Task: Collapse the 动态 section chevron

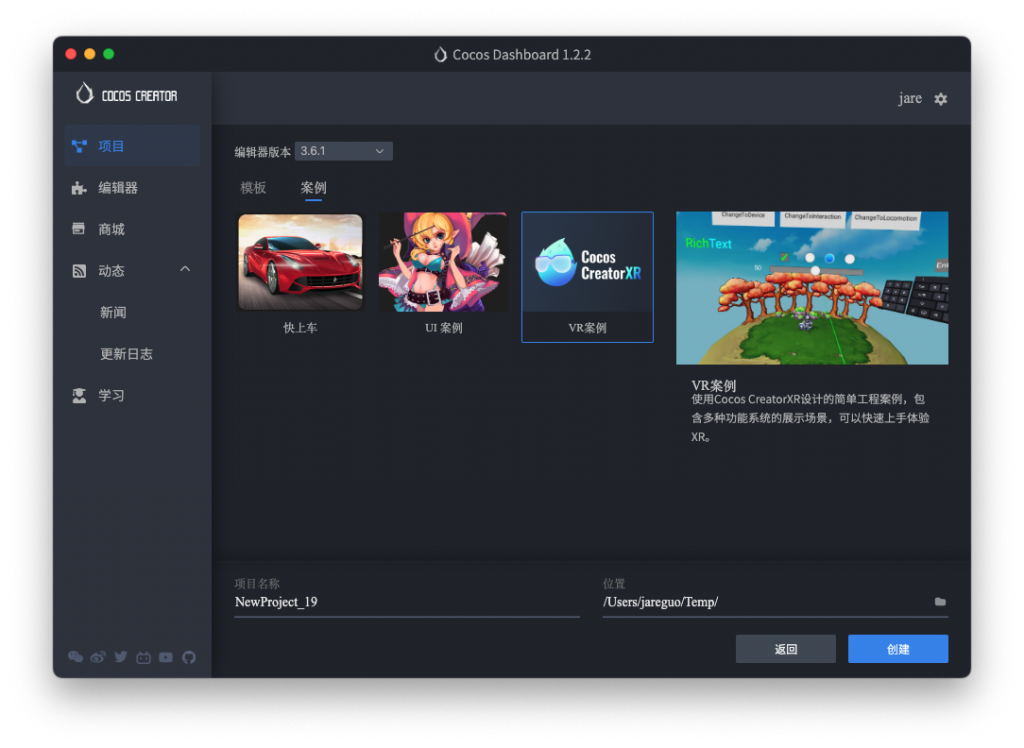Action: (185, 269)
